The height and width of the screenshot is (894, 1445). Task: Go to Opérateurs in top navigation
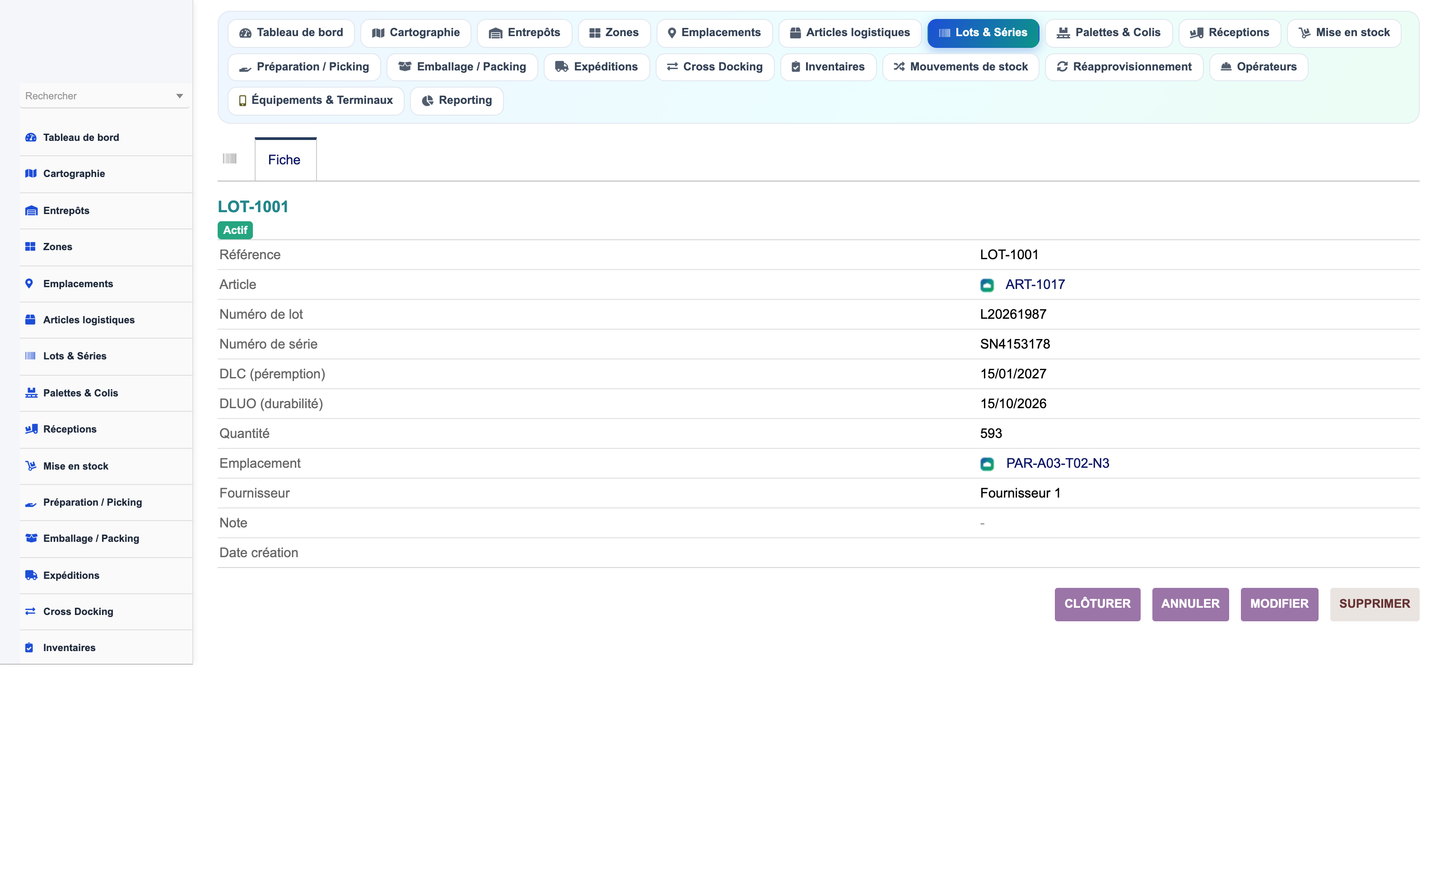[x=1259, y=67]
